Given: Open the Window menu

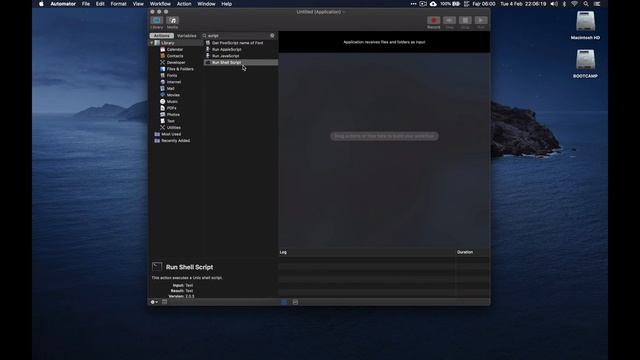Looking at the screenshot, I should click(206, 4).
